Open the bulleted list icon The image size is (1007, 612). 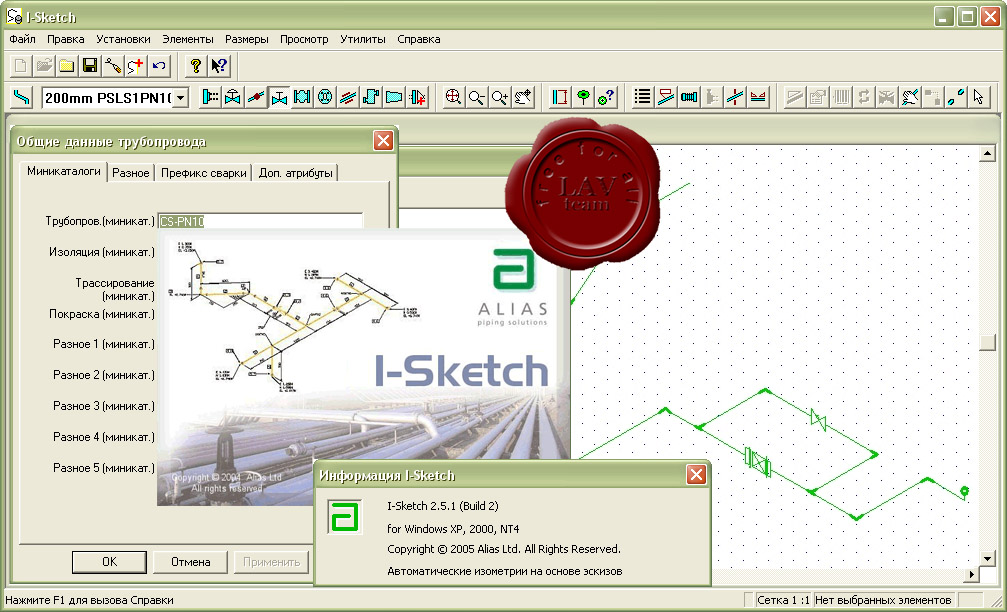642,98
